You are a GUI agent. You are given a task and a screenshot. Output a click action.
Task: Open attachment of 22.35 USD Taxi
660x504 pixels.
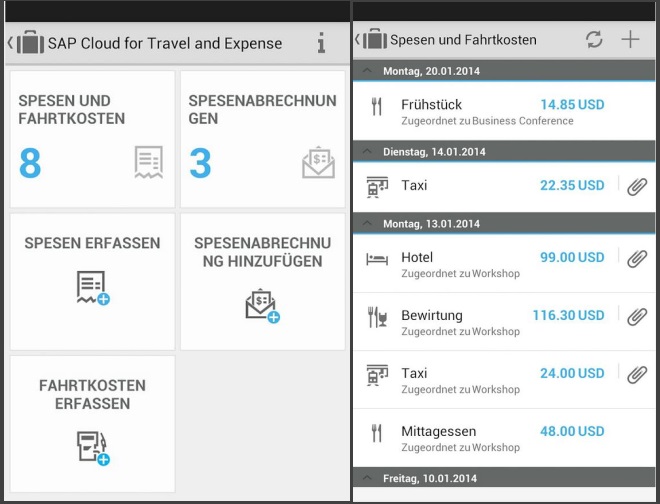point(637,185)
